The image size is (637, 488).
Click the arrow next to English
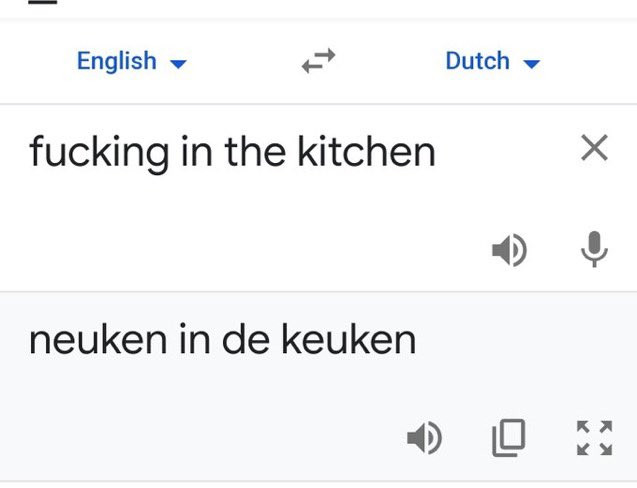click(x=178, y=64)
